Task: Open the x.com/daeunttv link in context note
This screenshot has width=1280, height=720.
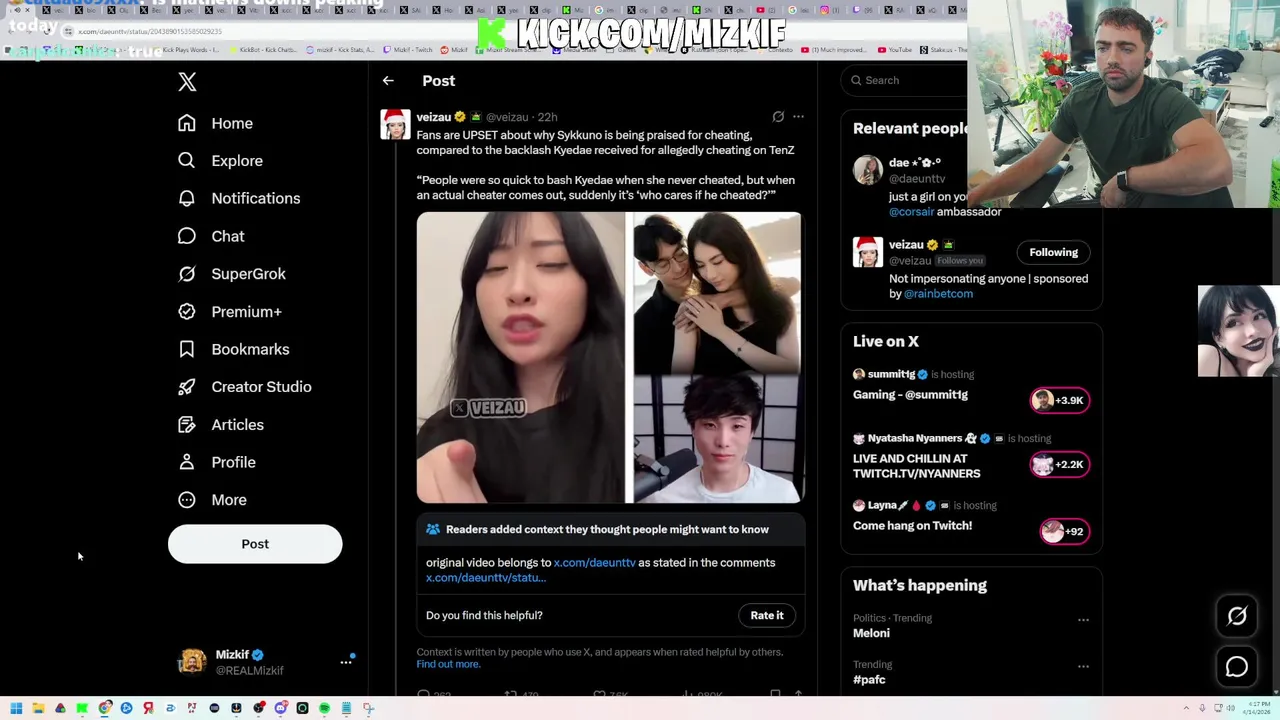Action: pyautogui.click(x=594, y=563)
